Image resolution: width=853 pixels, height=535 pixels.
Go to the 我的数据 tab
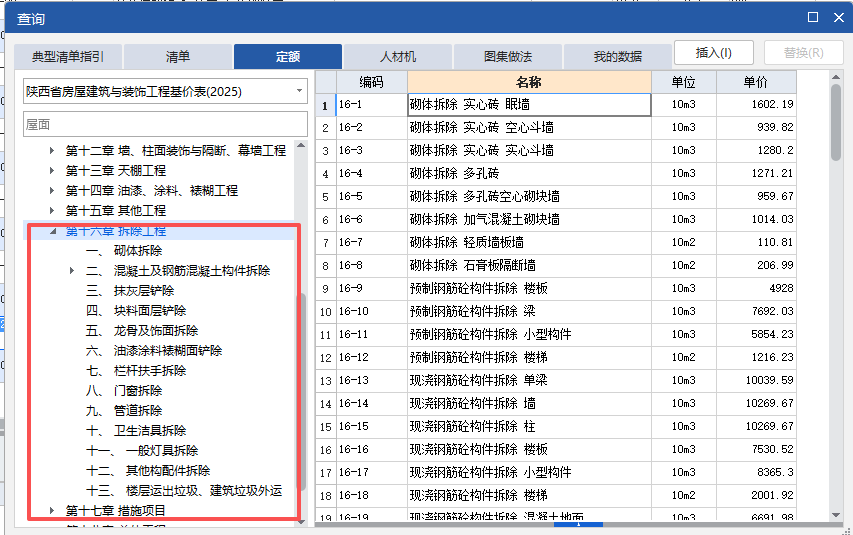point(617,57)
